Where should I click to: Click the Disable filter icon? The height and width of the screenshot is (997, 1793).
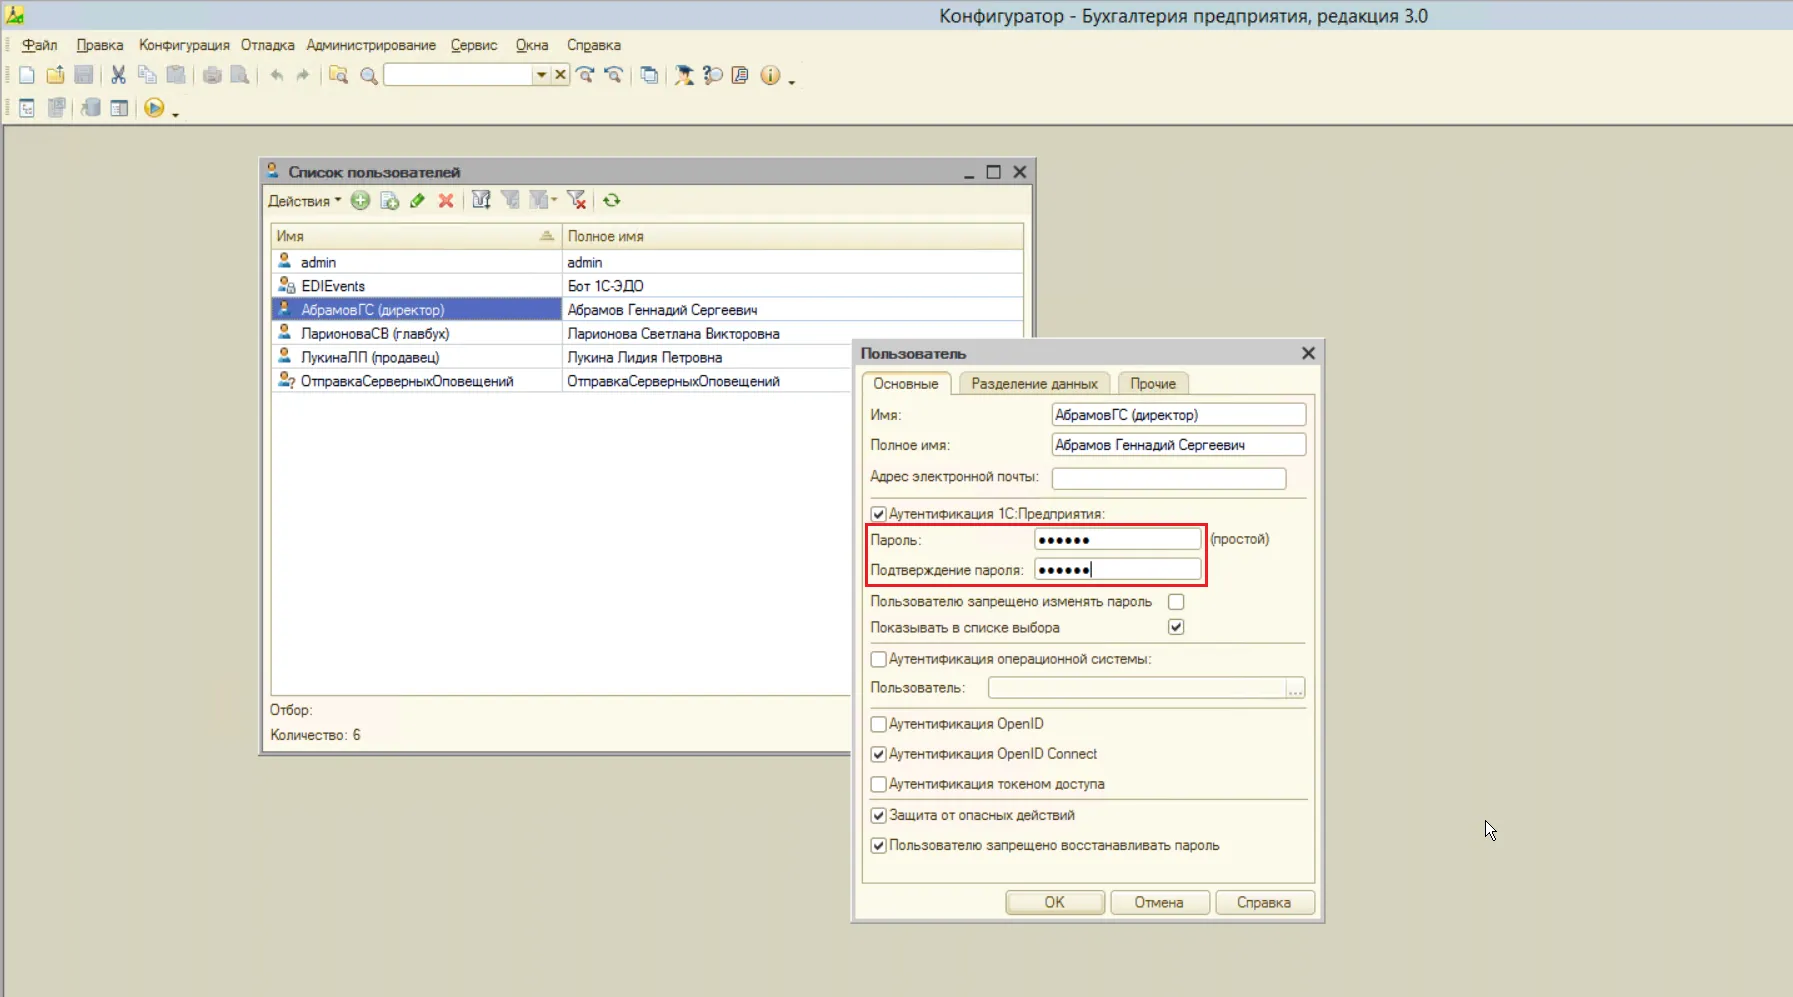[x=576, y=201]
